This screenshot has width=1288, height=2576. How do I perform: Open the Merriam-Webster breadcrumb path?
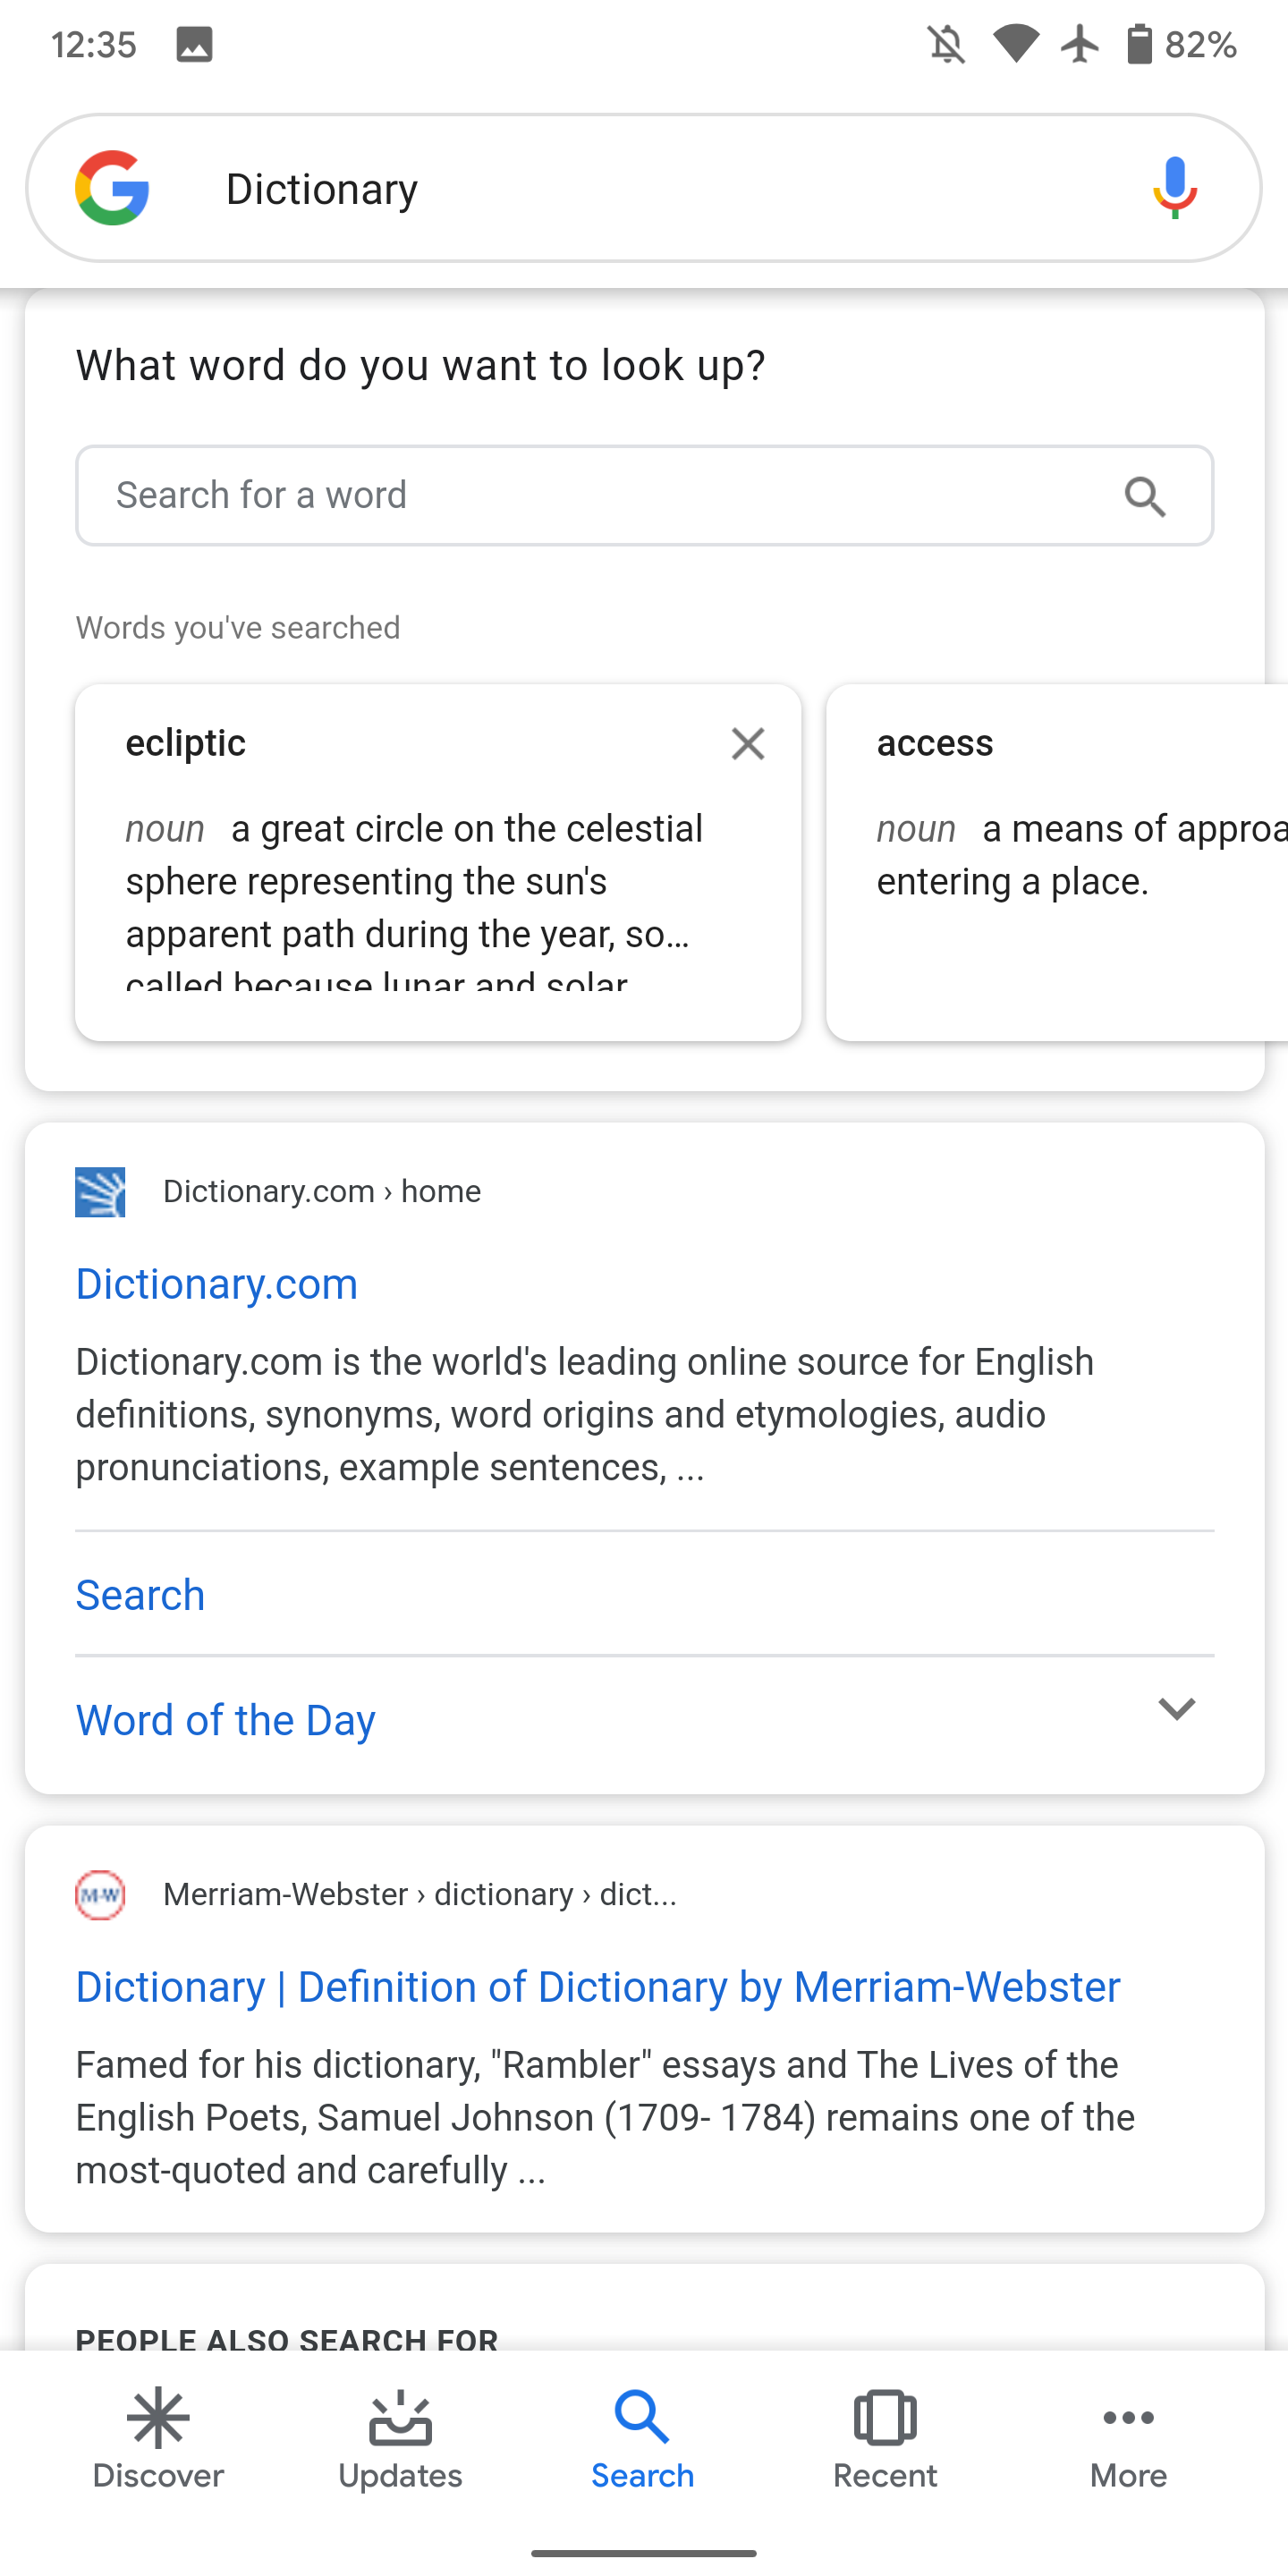(420, 1893)
